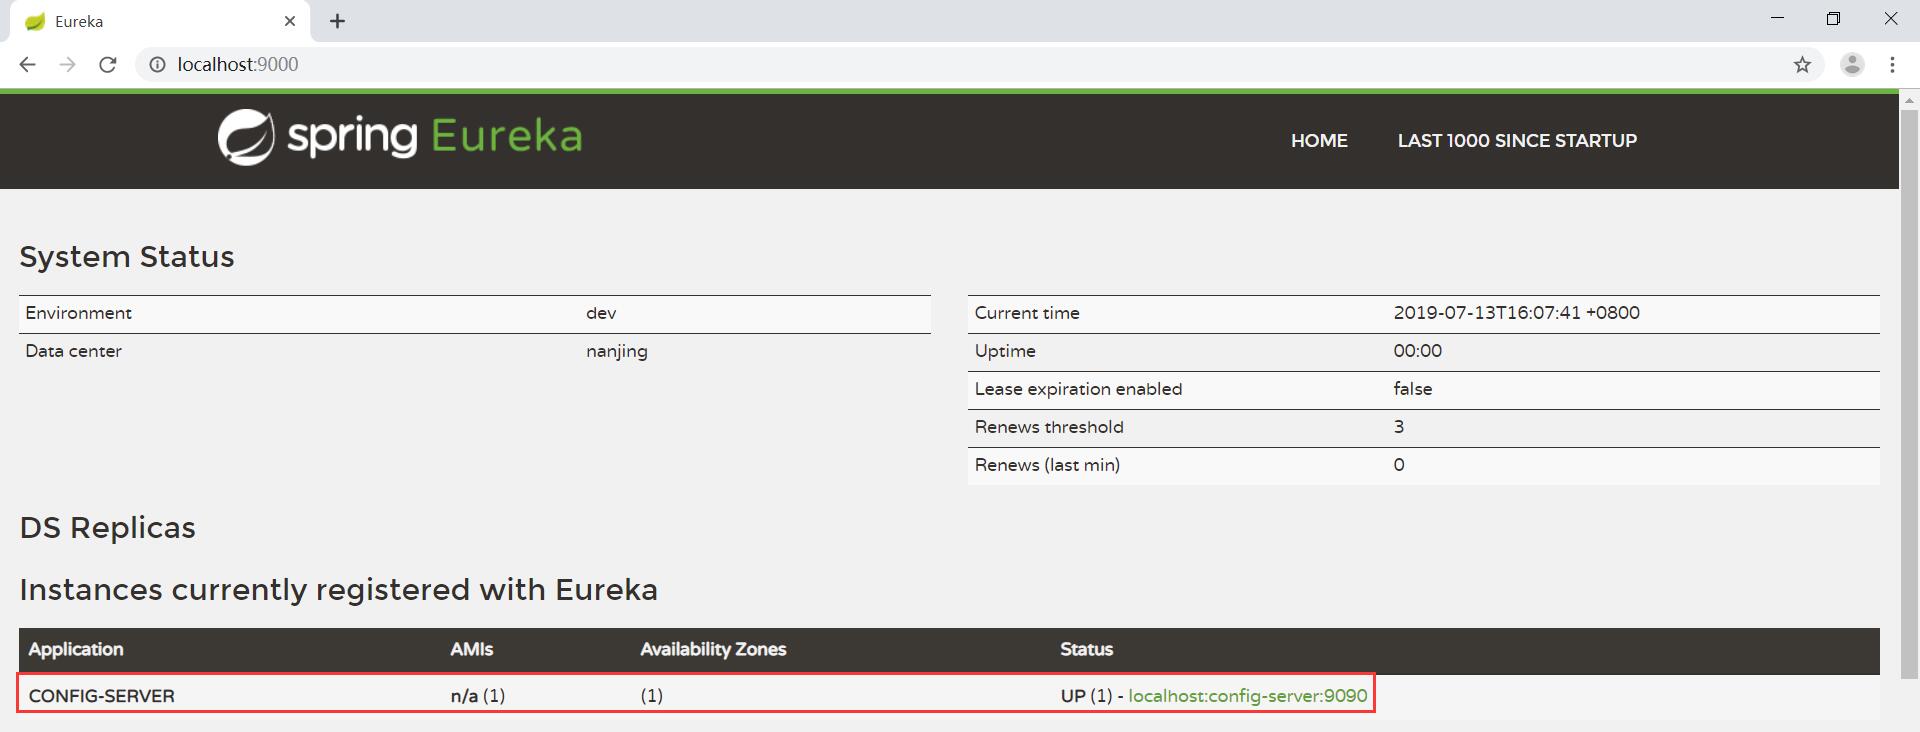1920x732 pixels.
Task: Click the Data center label
Action: 74,351
